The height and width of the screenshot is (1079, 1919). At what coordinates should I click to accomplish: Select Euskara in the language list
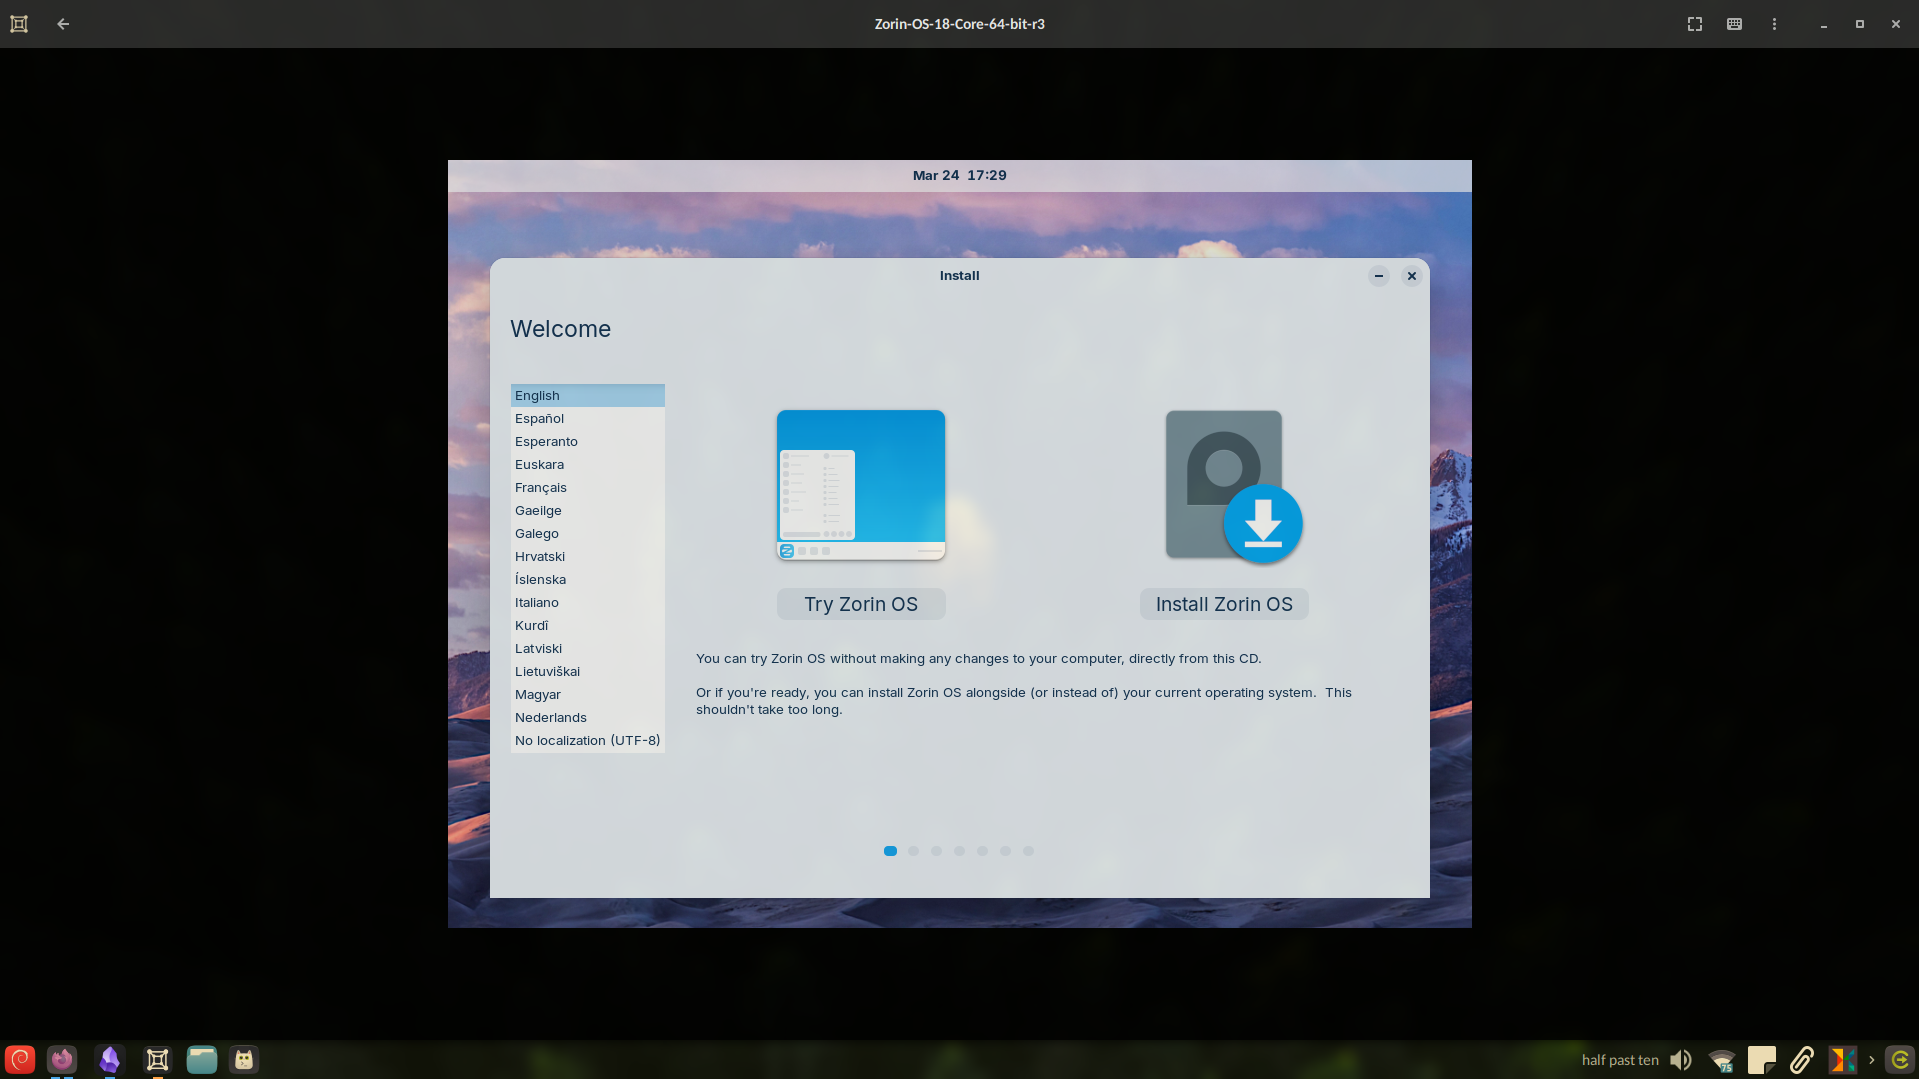point(588,465)
